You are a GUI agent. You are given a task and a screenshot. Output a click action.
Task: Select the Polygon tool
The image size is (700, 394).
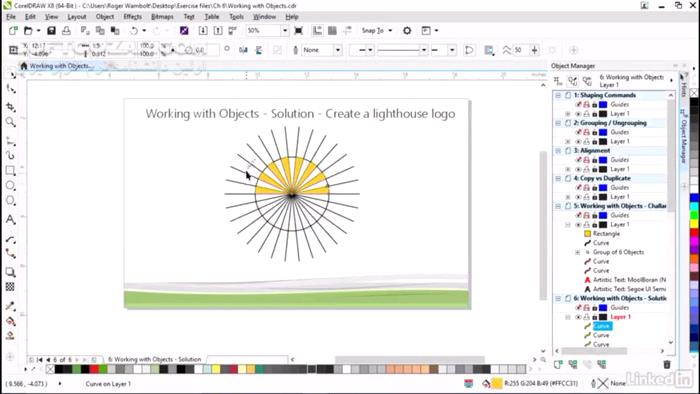[11, 201]
